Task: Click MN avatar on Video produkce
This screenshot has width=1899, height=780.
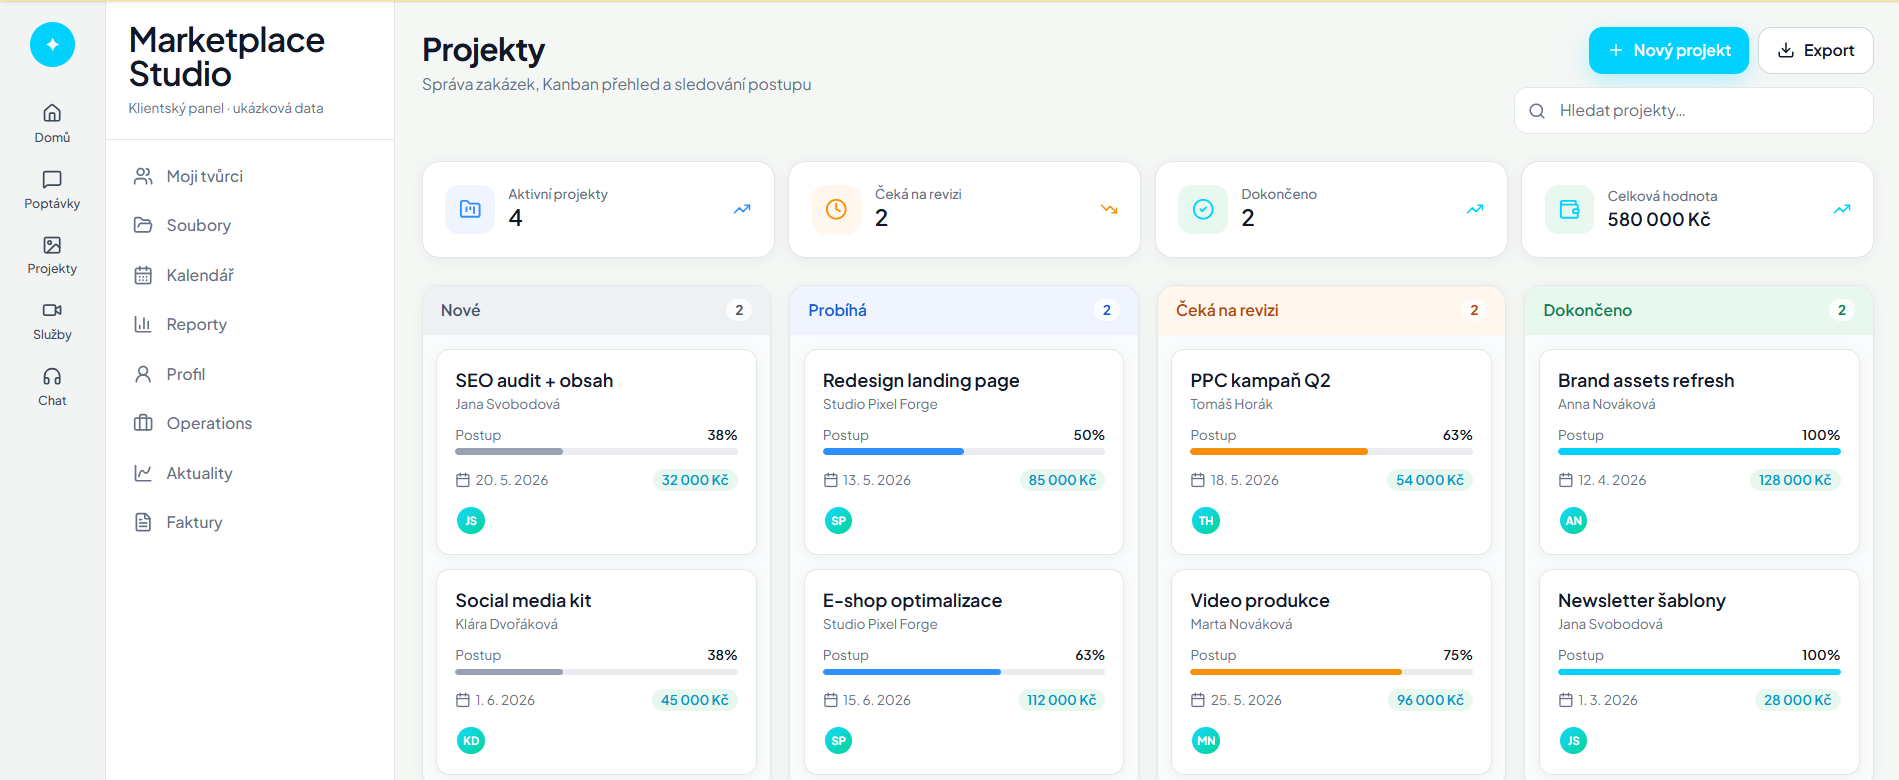Action: point(1206,740)
